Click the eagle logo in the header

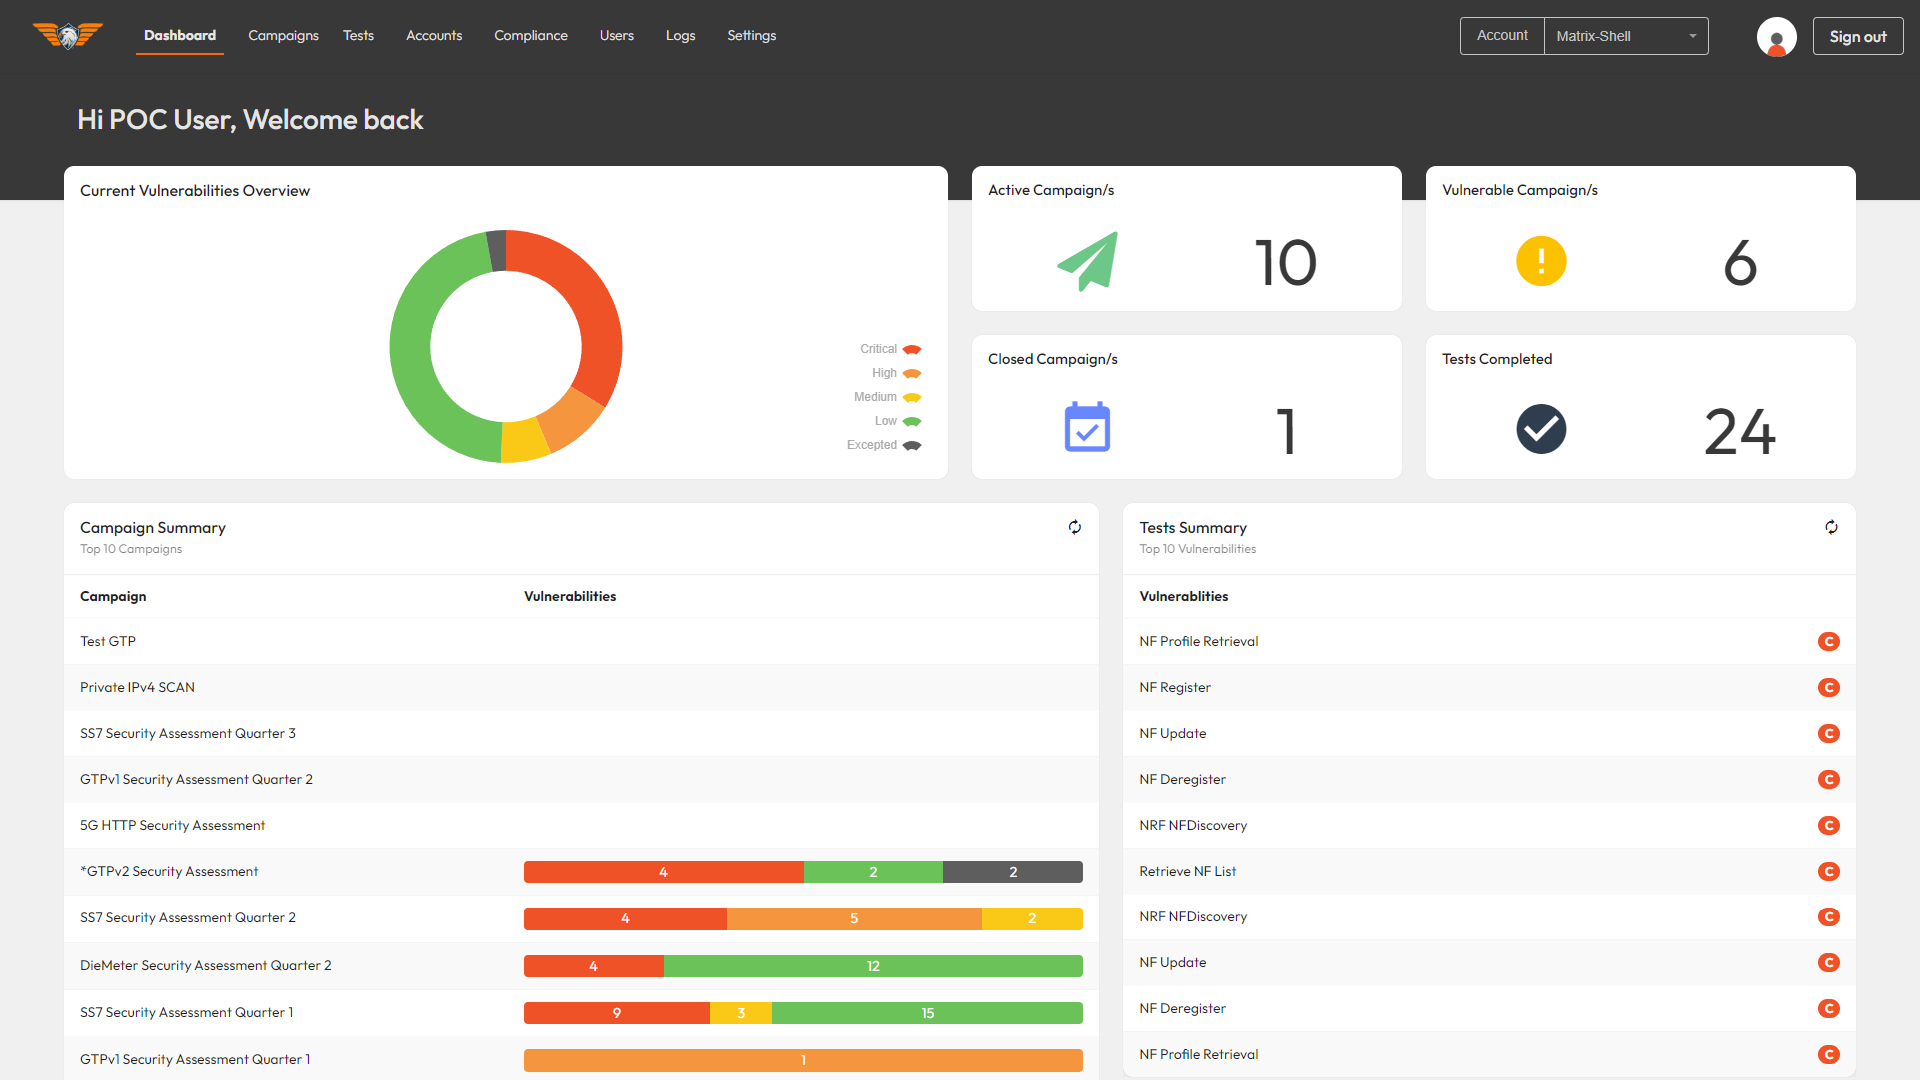(x=67, y=35)
